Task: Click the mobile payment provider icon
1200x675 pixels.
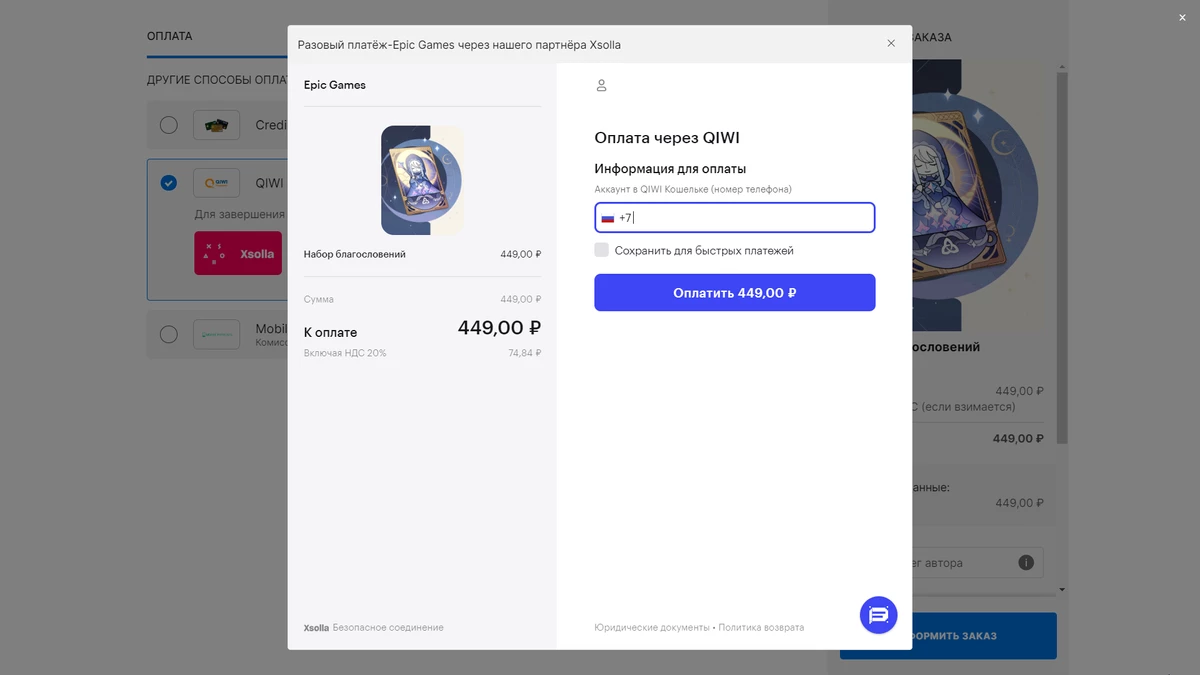Action: (216, 334)
